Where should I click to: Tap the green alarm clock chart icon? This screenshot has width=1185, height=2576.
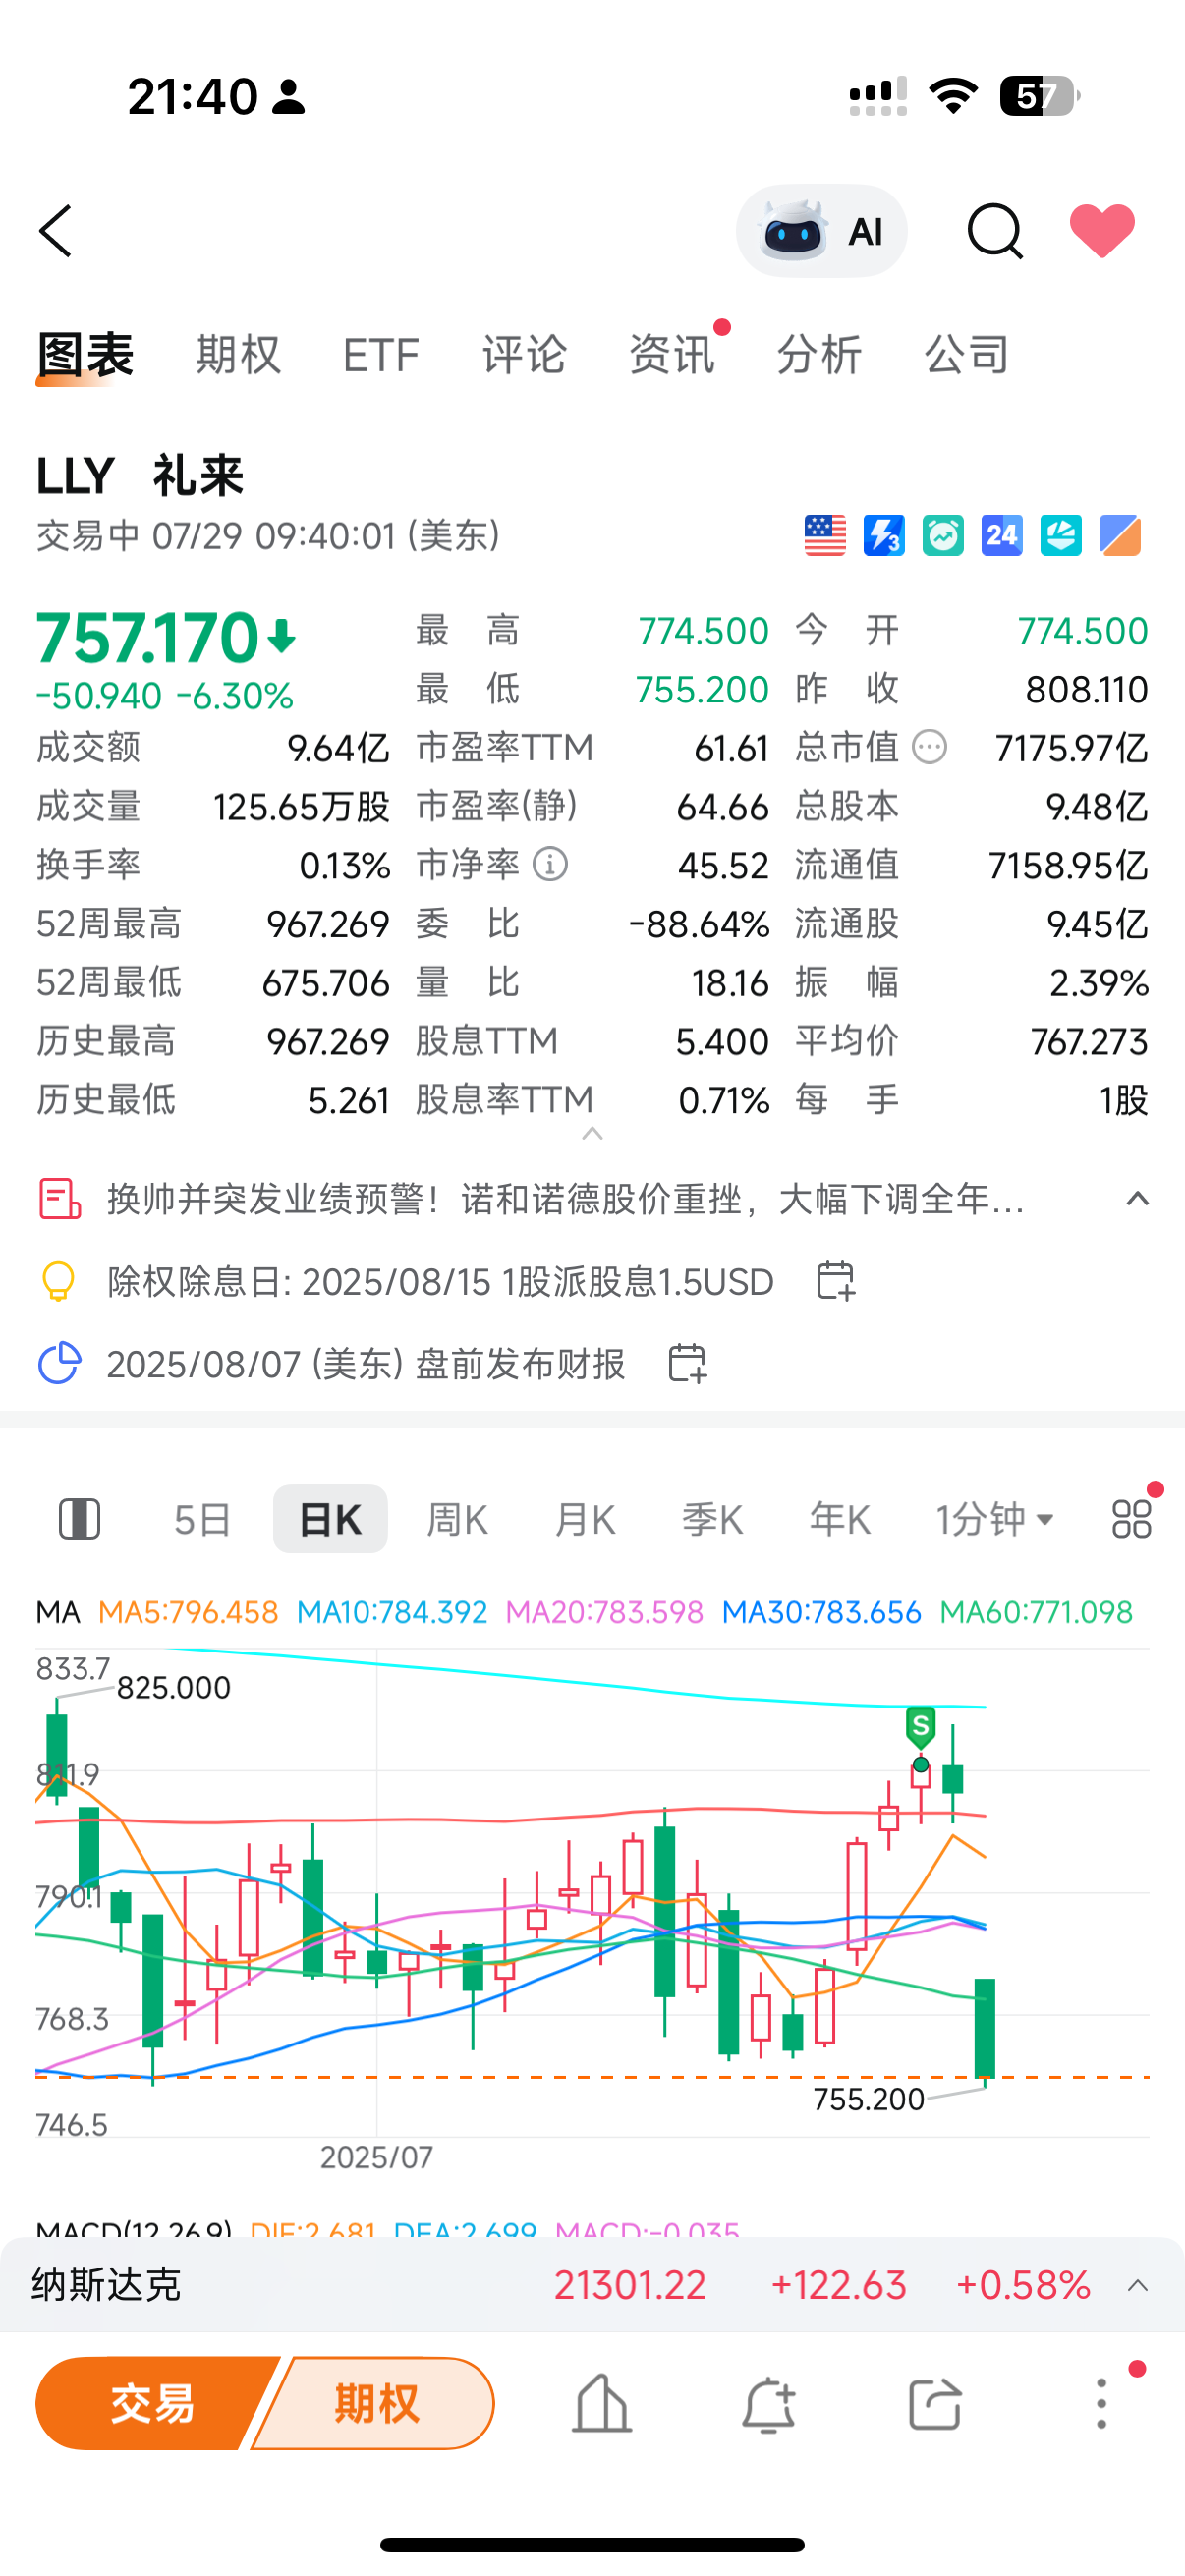click(x=943, y=536)
